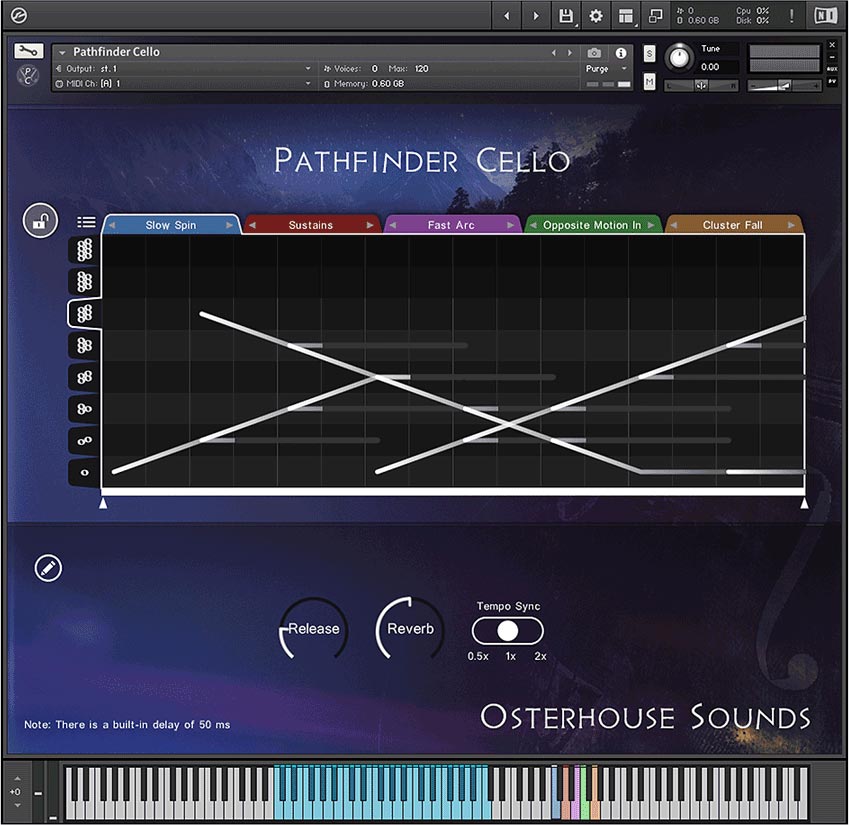The height and width of the screenshot is (825, 849).
Task: Click the padlock icon above voice tabs
Action: coord(40,220)
